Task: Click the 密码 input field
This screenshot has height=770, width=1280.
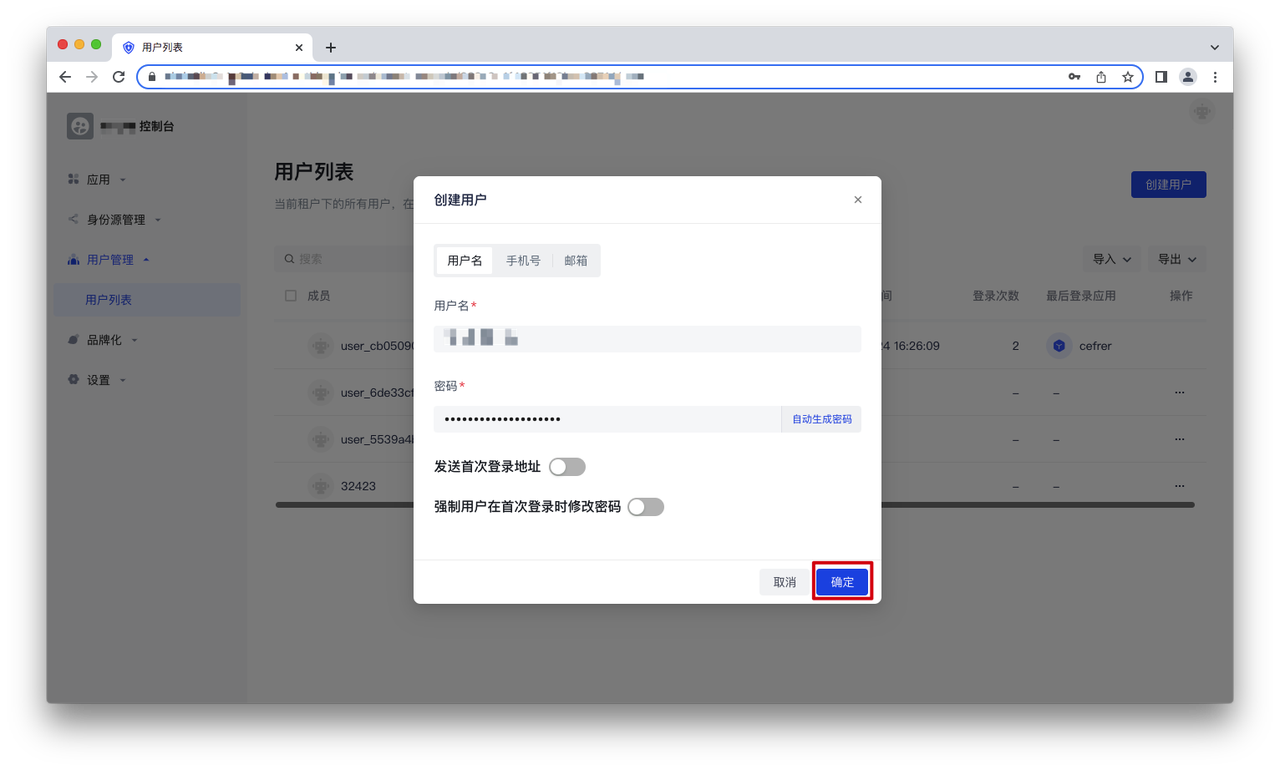Action: [x=606, y=419]
